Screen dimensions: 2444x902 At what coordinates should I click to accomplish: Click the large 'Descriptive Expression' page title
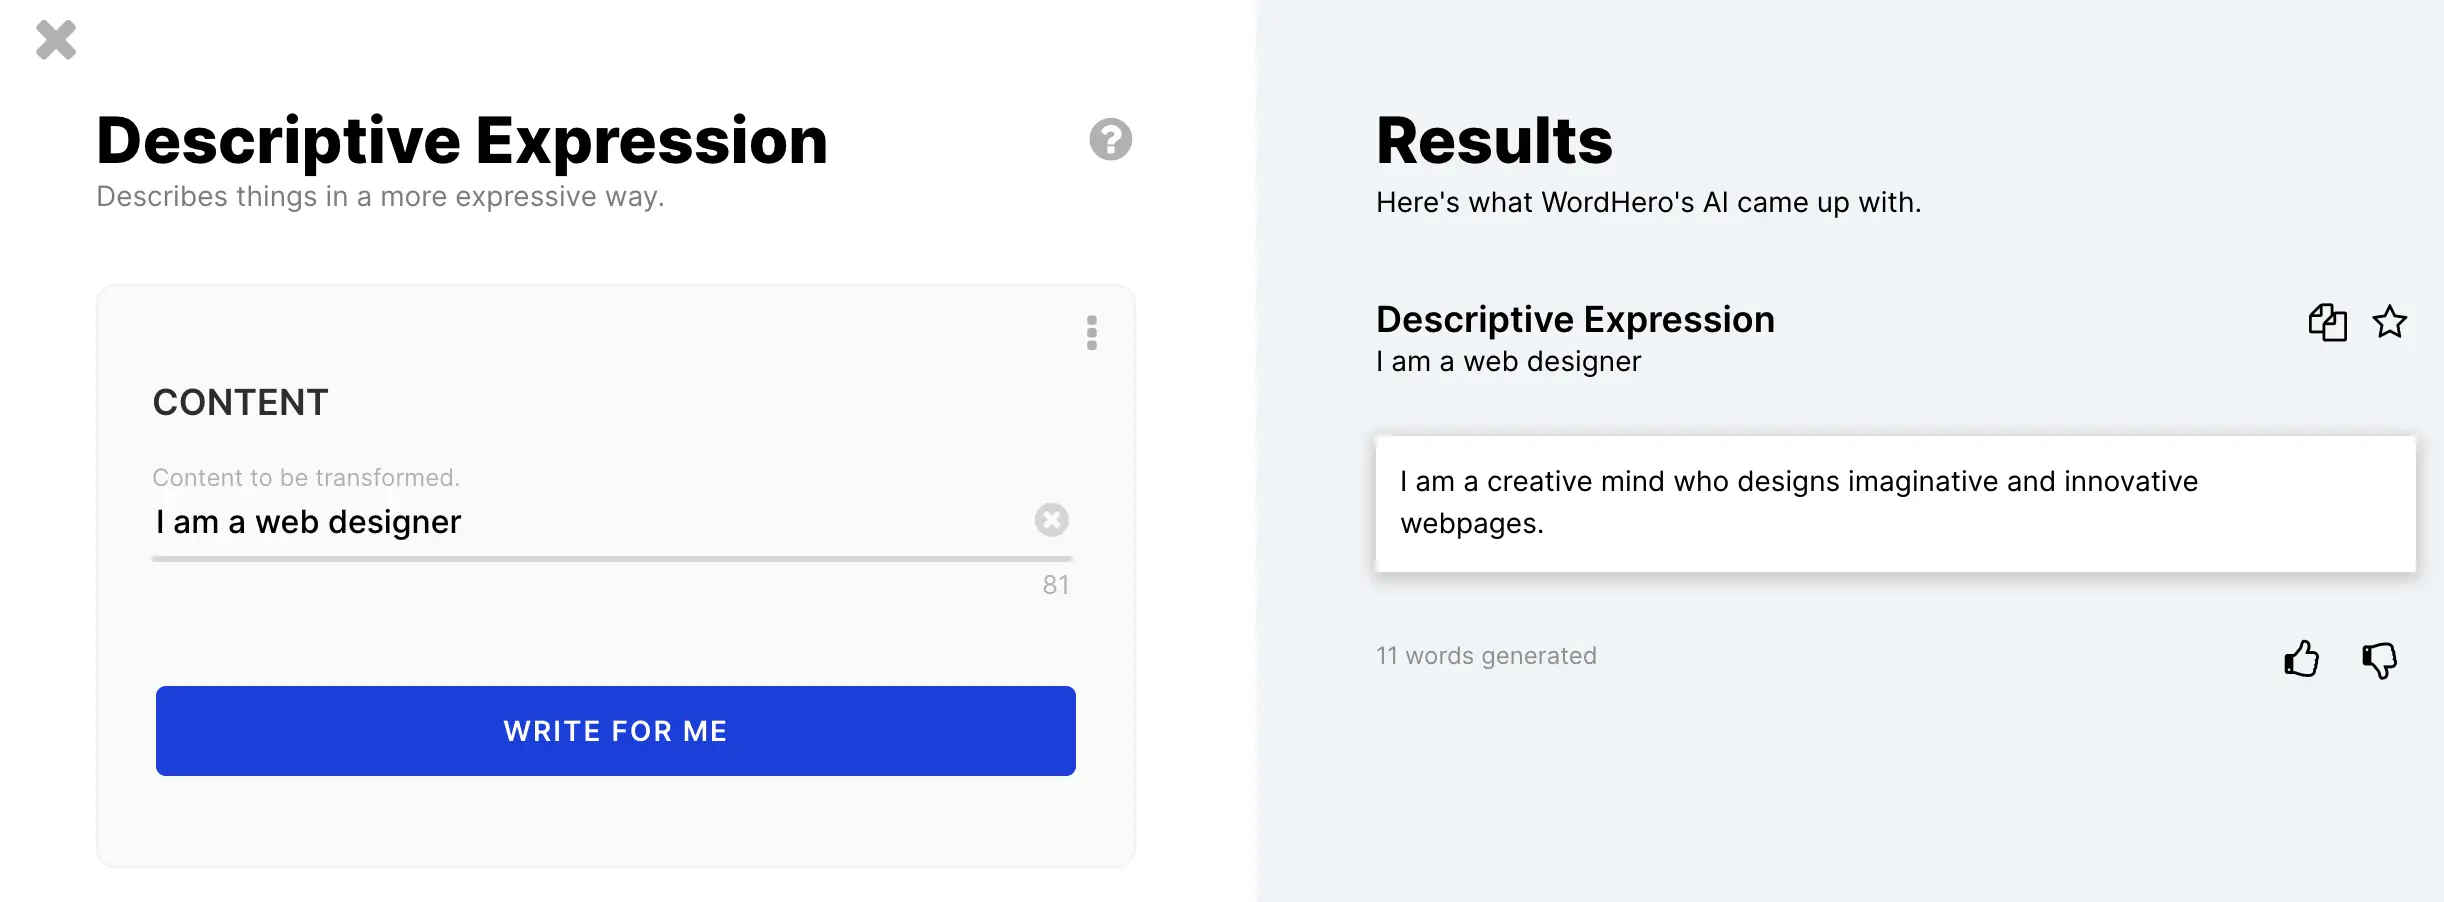(462, 141)
